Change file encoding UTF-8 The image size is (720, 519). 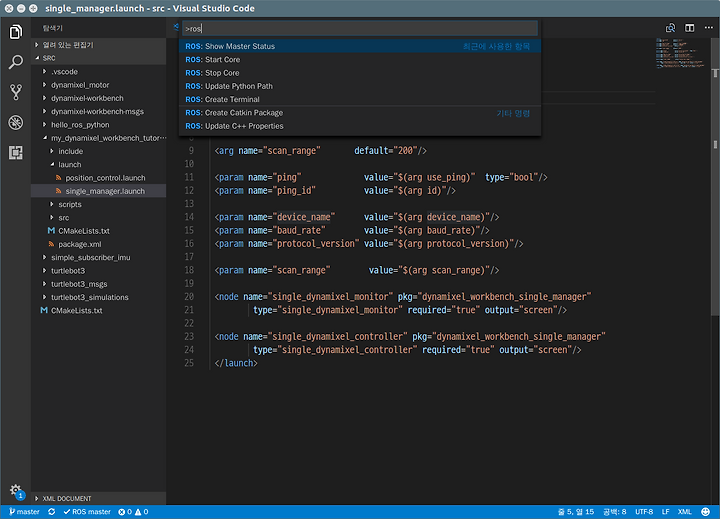pyautogui.click(x=644, y=512)
